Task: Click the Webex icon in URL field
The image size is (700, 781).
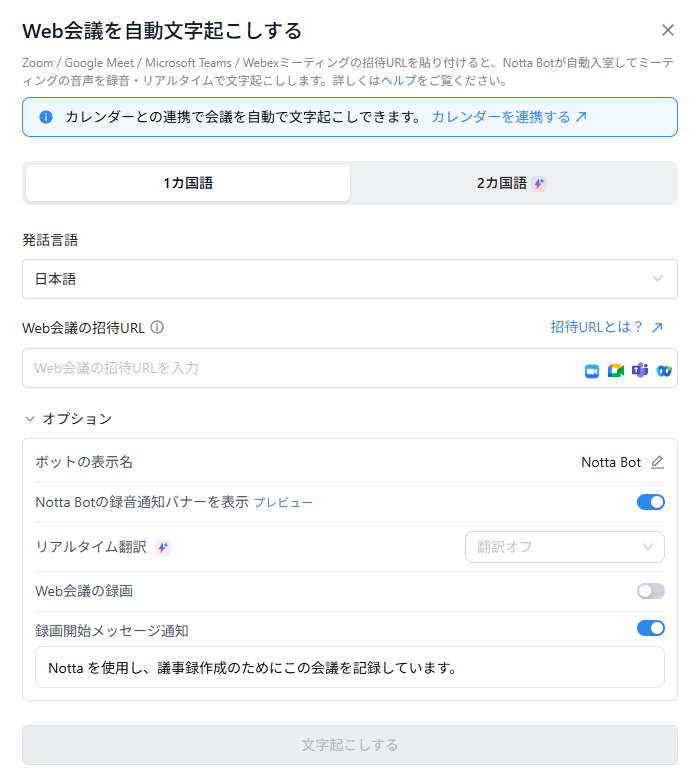Action: click(x=664, y=371)
